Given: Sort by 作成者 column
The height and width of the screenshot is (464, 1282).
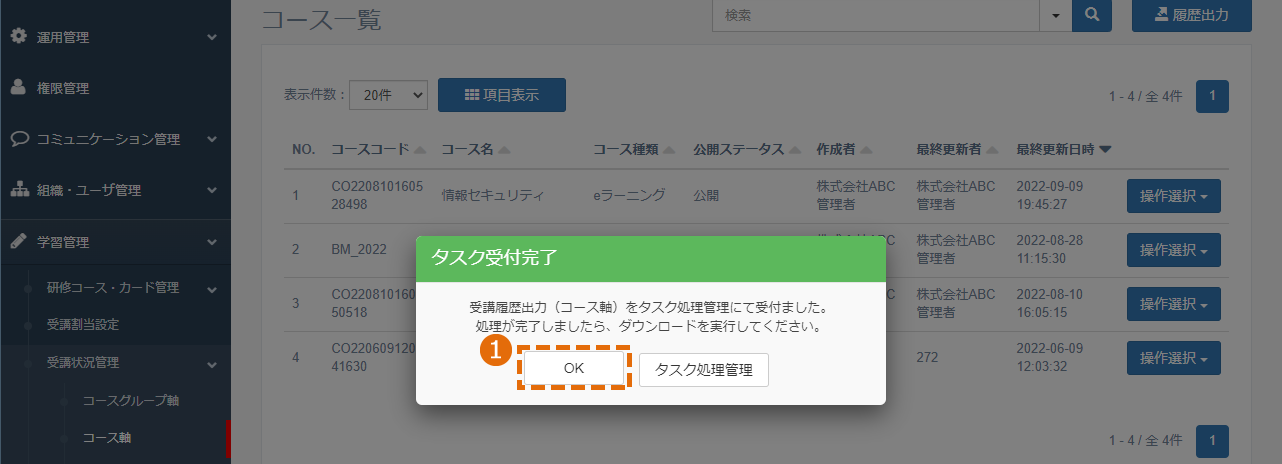Looking at the screenshot, I should tap(844, 149).
